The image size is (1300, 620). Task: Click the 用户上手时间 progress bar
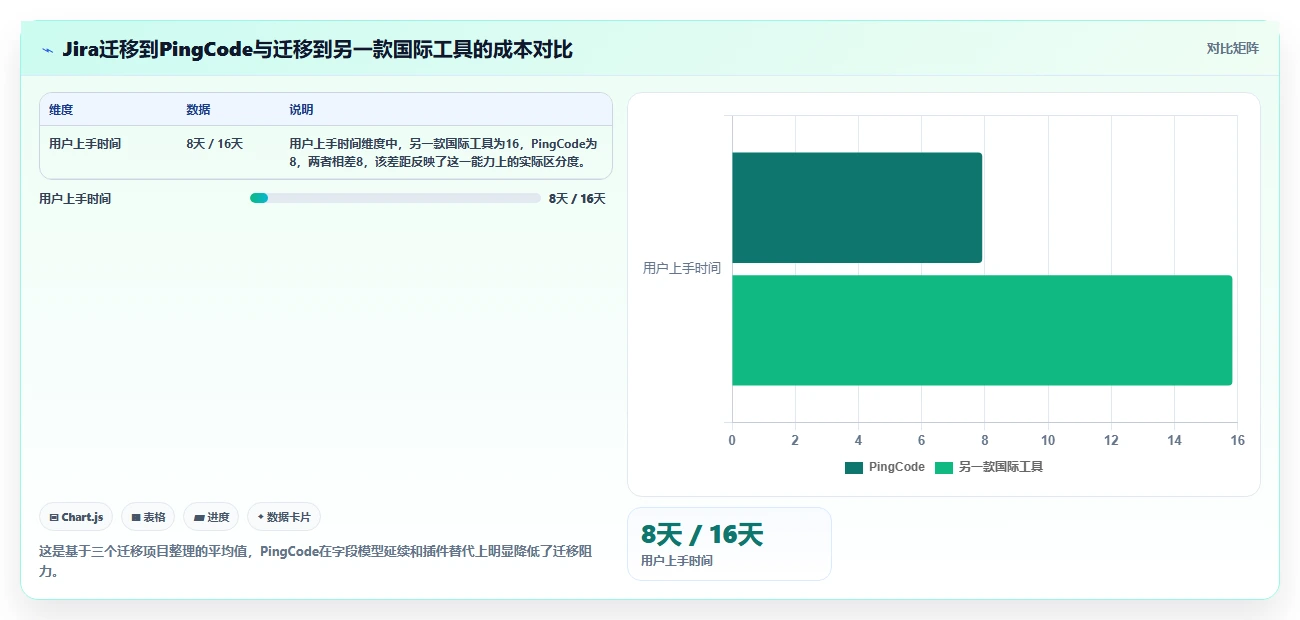(x=395, y=198)
